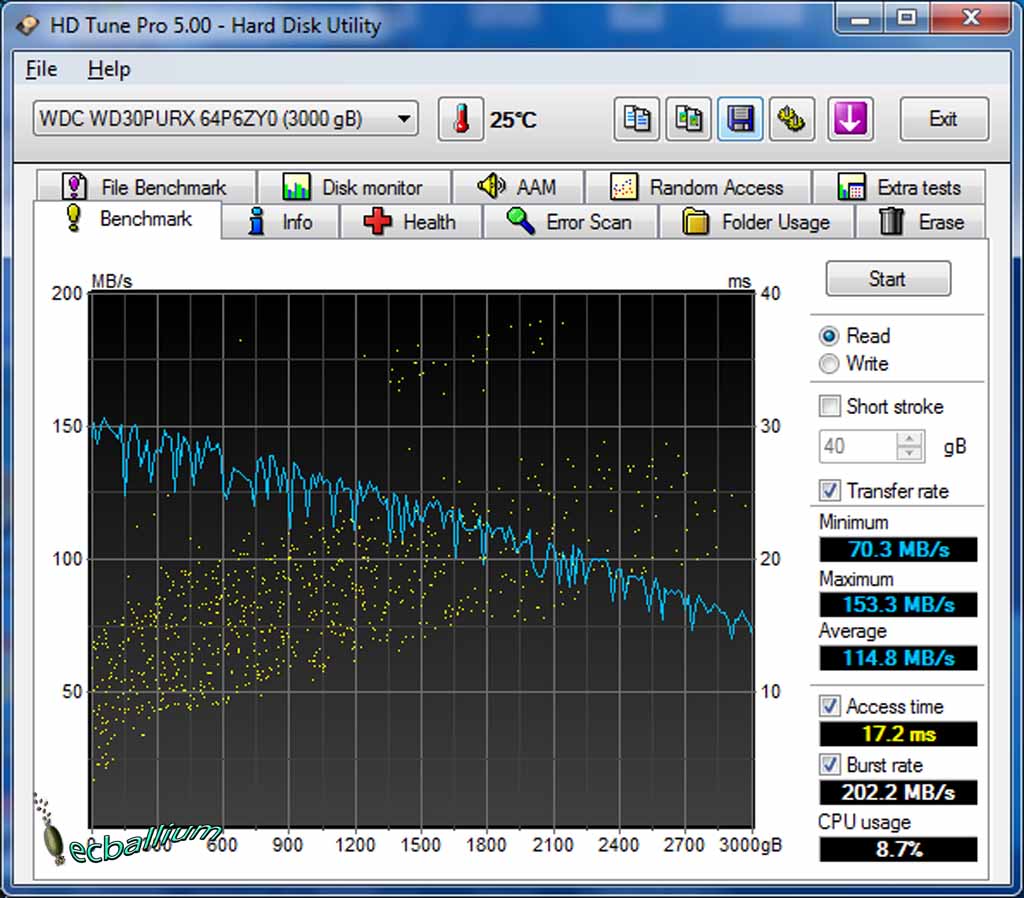The image size is (1024, 898).
Task: Disable the Access time checkbox
Action: click(829, 706)
